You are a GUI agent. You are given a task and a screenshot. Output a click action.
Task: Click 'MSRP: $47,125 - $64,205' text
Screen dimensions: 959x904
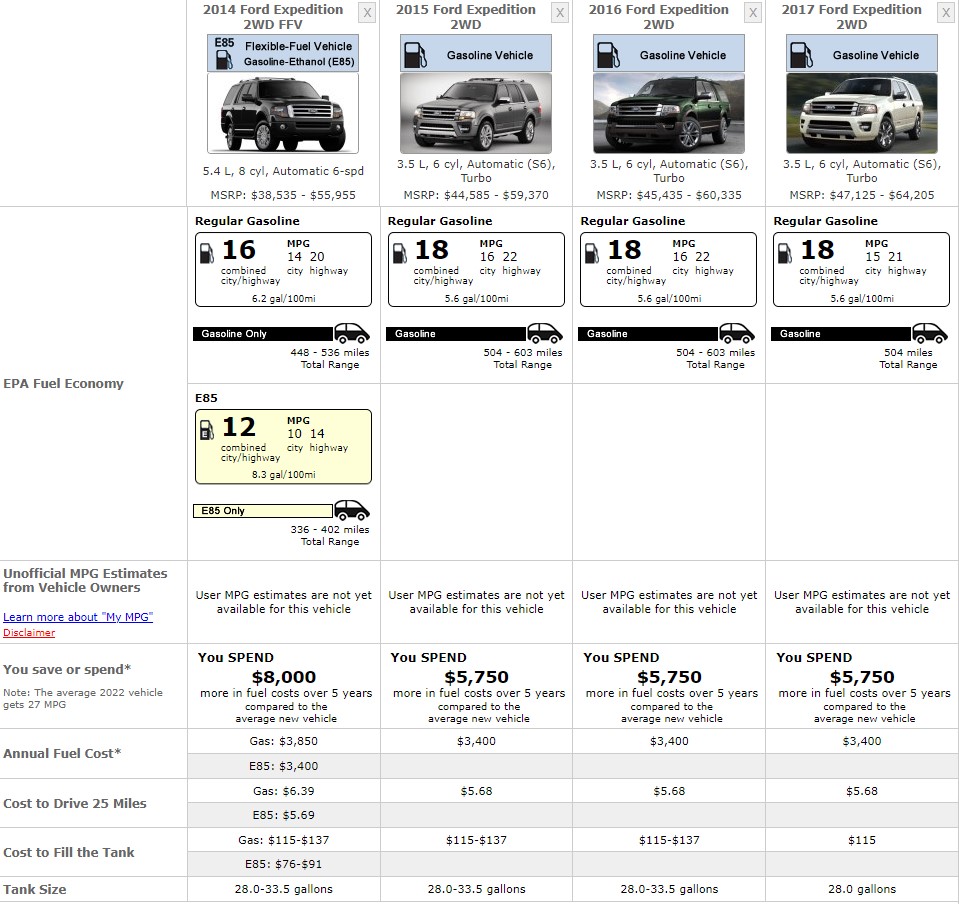click(x=862, y=195)
